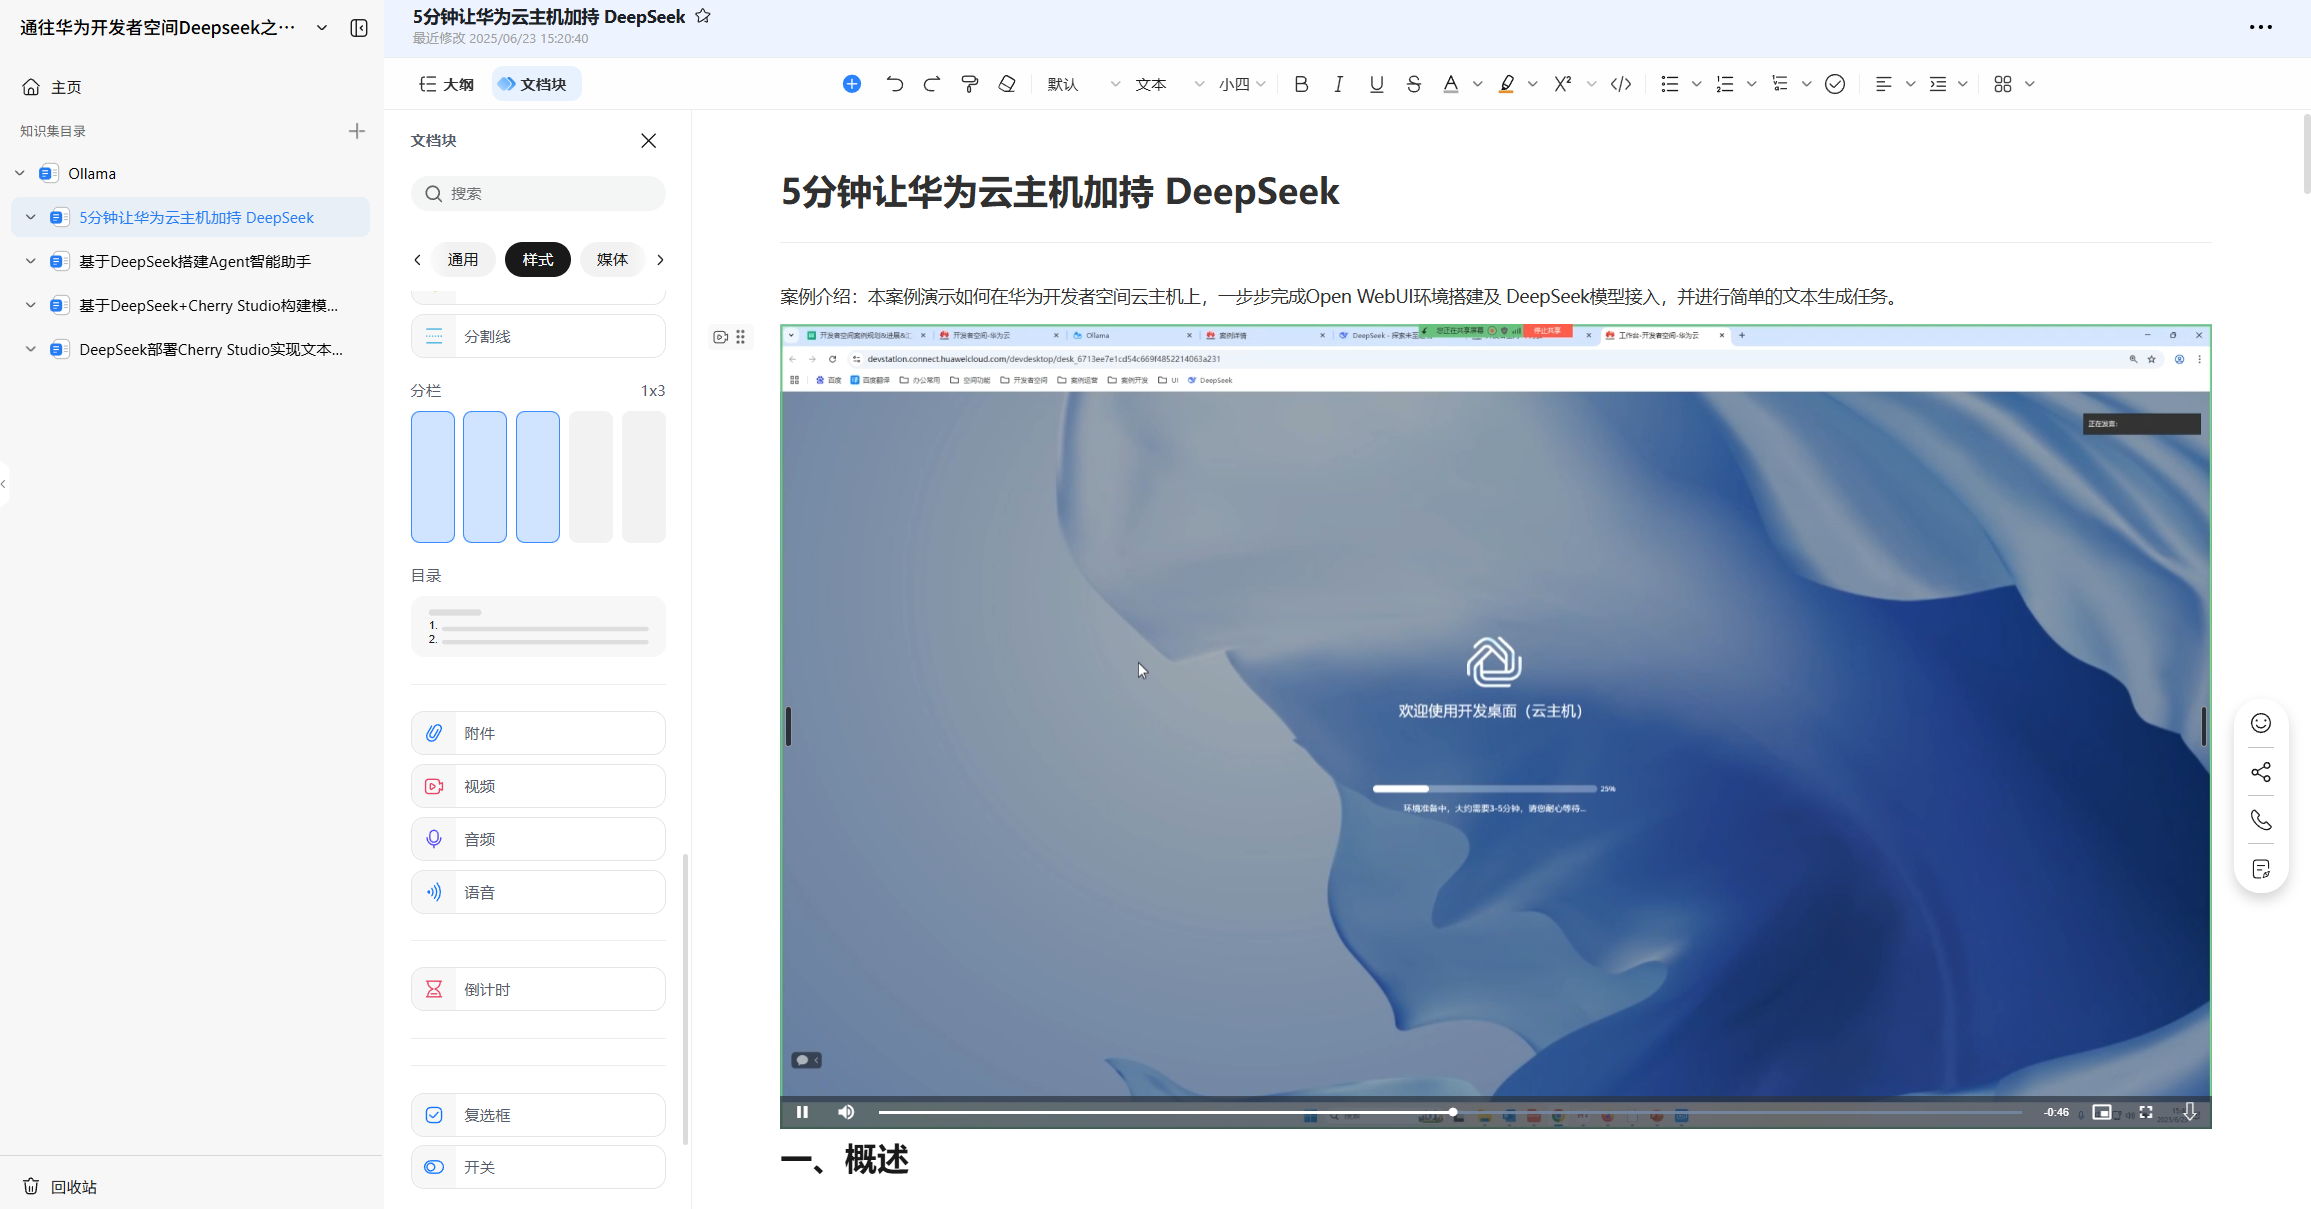Open the grid layout toolbar icon
This screenshot has width=2311, height=1209.
pyautogui.click(x=2003, y=84)
